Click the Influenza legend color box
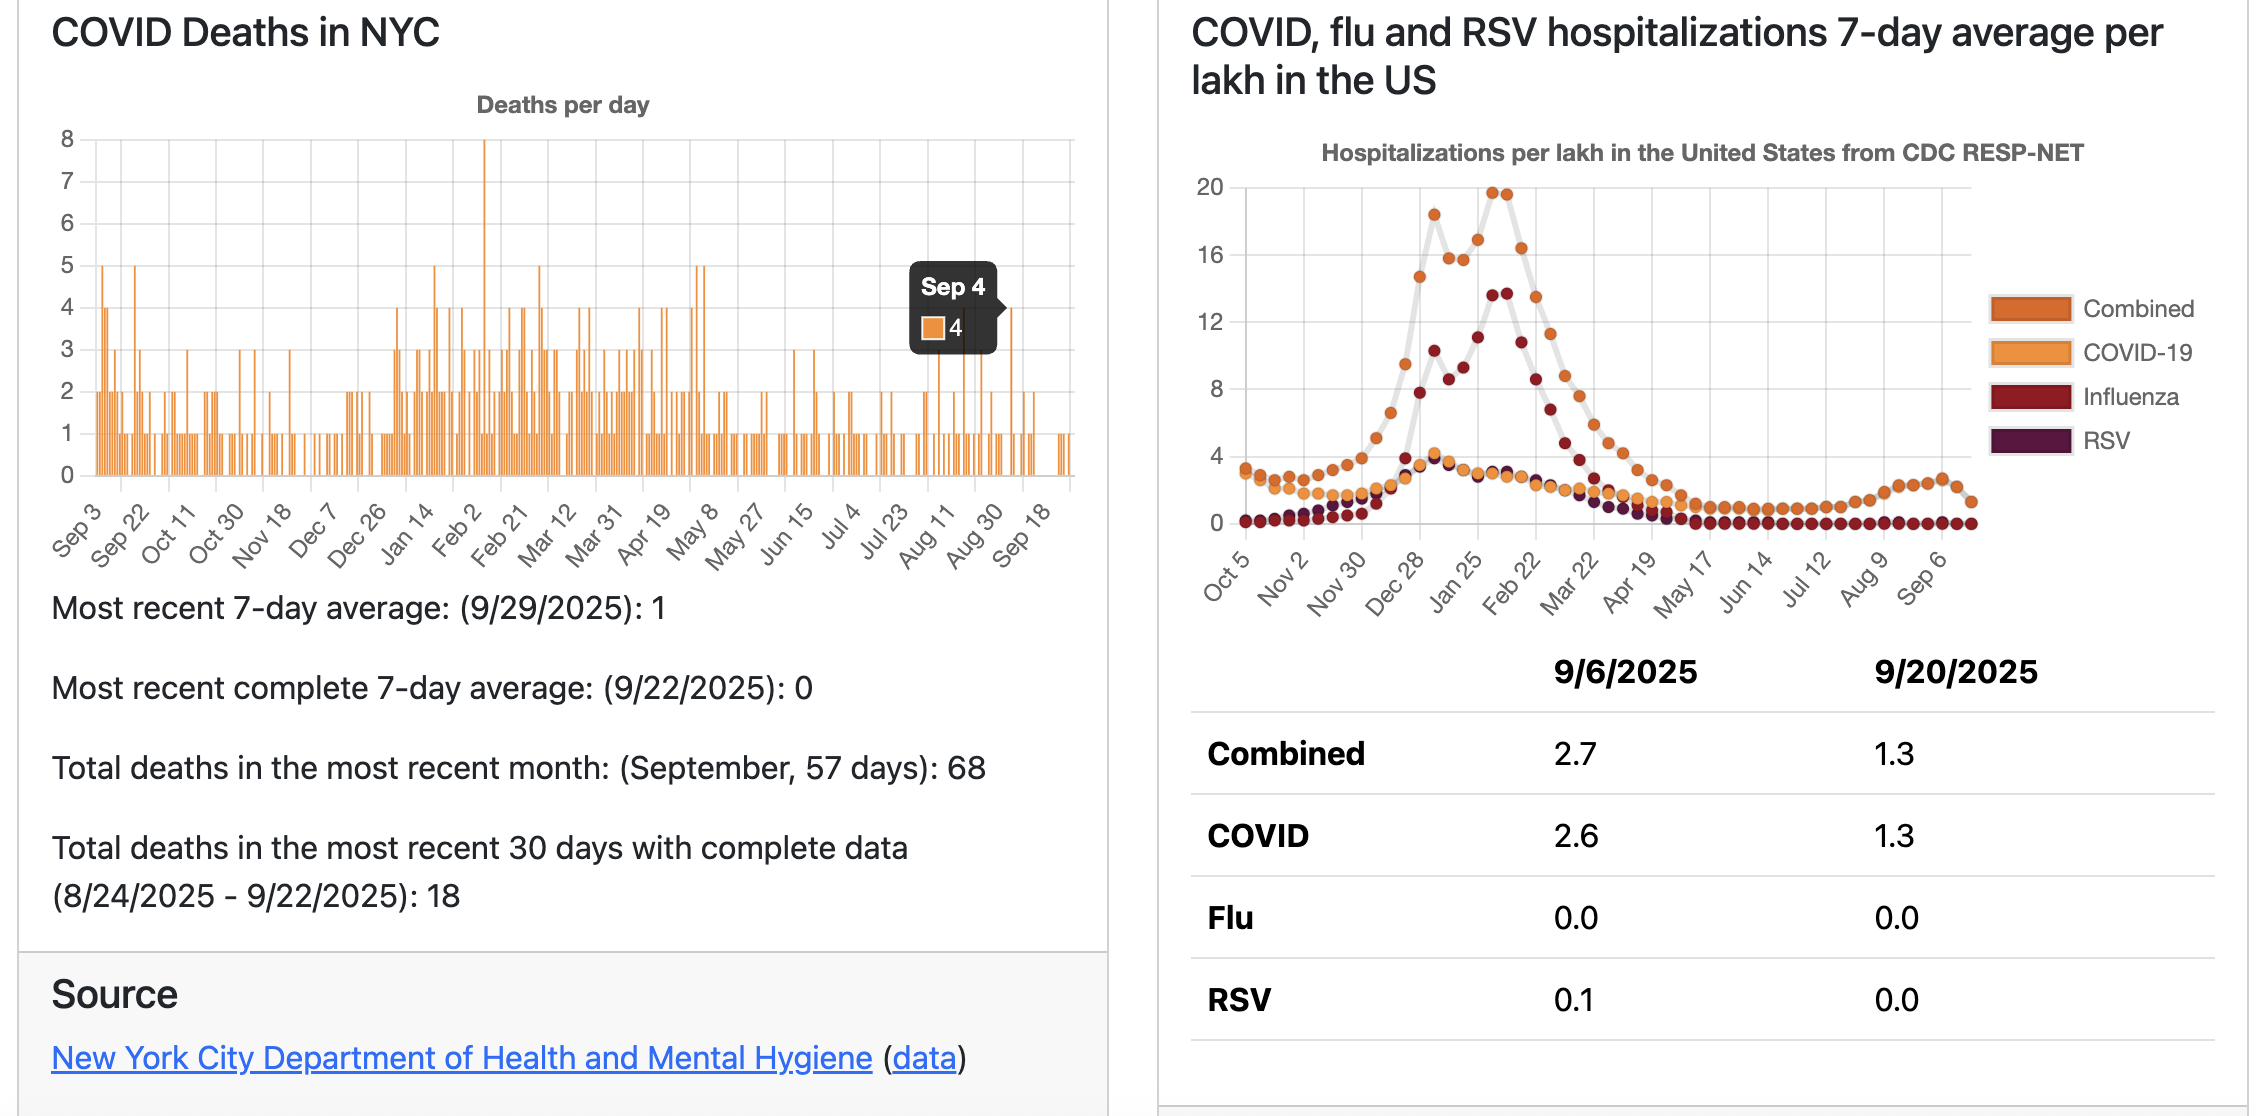Screen dimensions: 2256x1116 pyautogui.click(x=2030, y=397)
